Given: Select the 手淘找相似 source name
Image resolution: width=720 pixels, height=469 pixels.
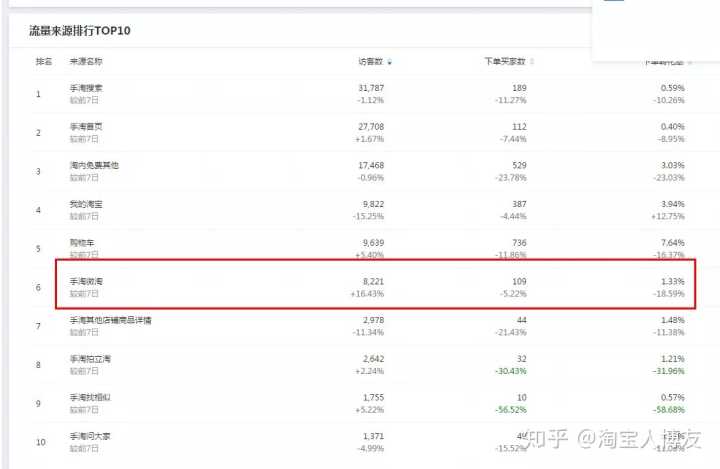Looking at the screenshot, I should 90,397.
